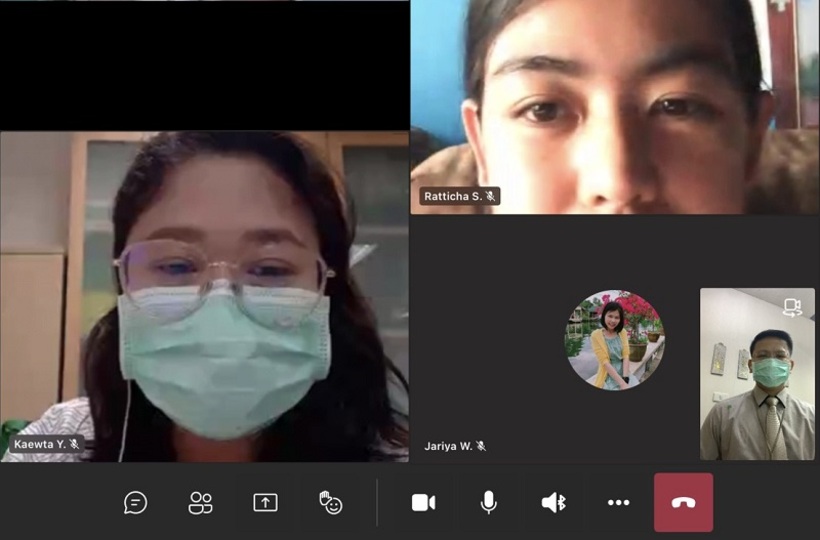Show the participants list
This screenshot has width=820, height=540.
(x=201, y=502)
